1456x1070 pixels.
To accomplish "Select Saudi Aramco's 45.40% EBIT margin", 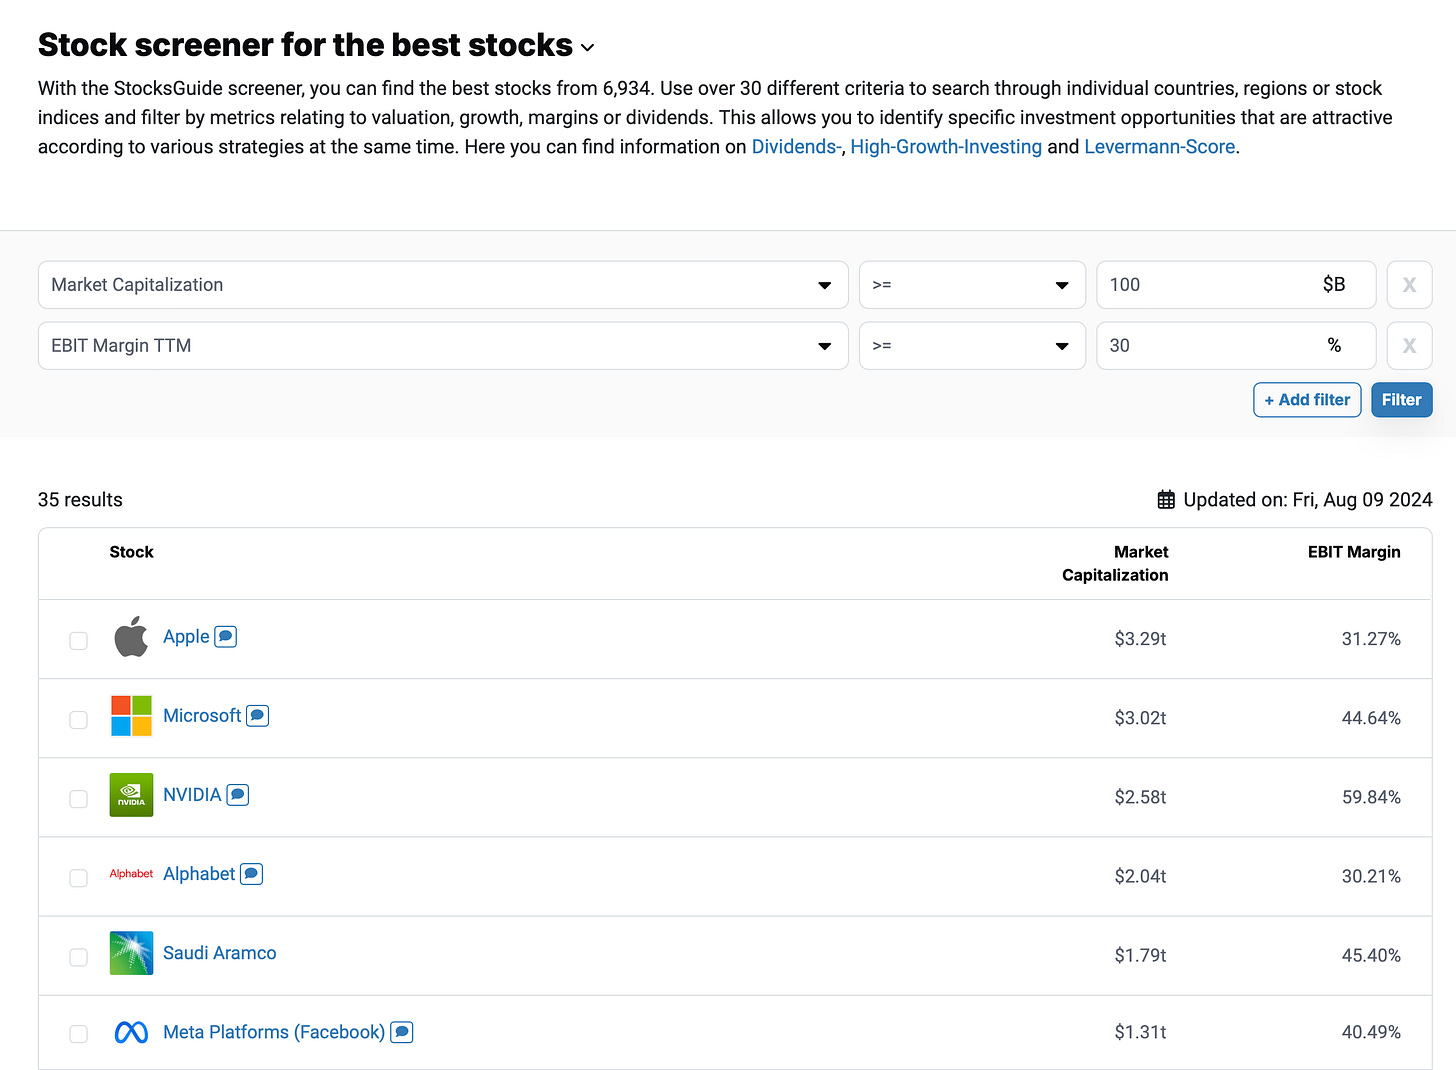I will pyautogui.click(x=1371, y=955).
